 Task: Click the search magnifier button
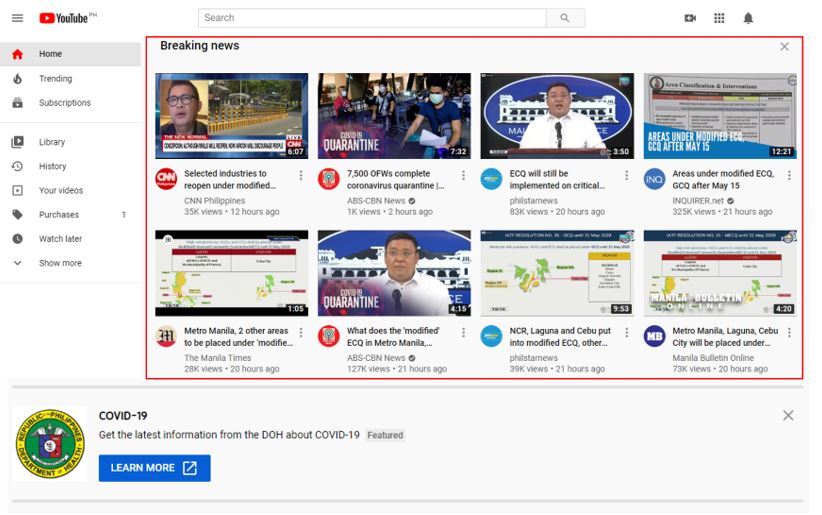pos(565,18)
